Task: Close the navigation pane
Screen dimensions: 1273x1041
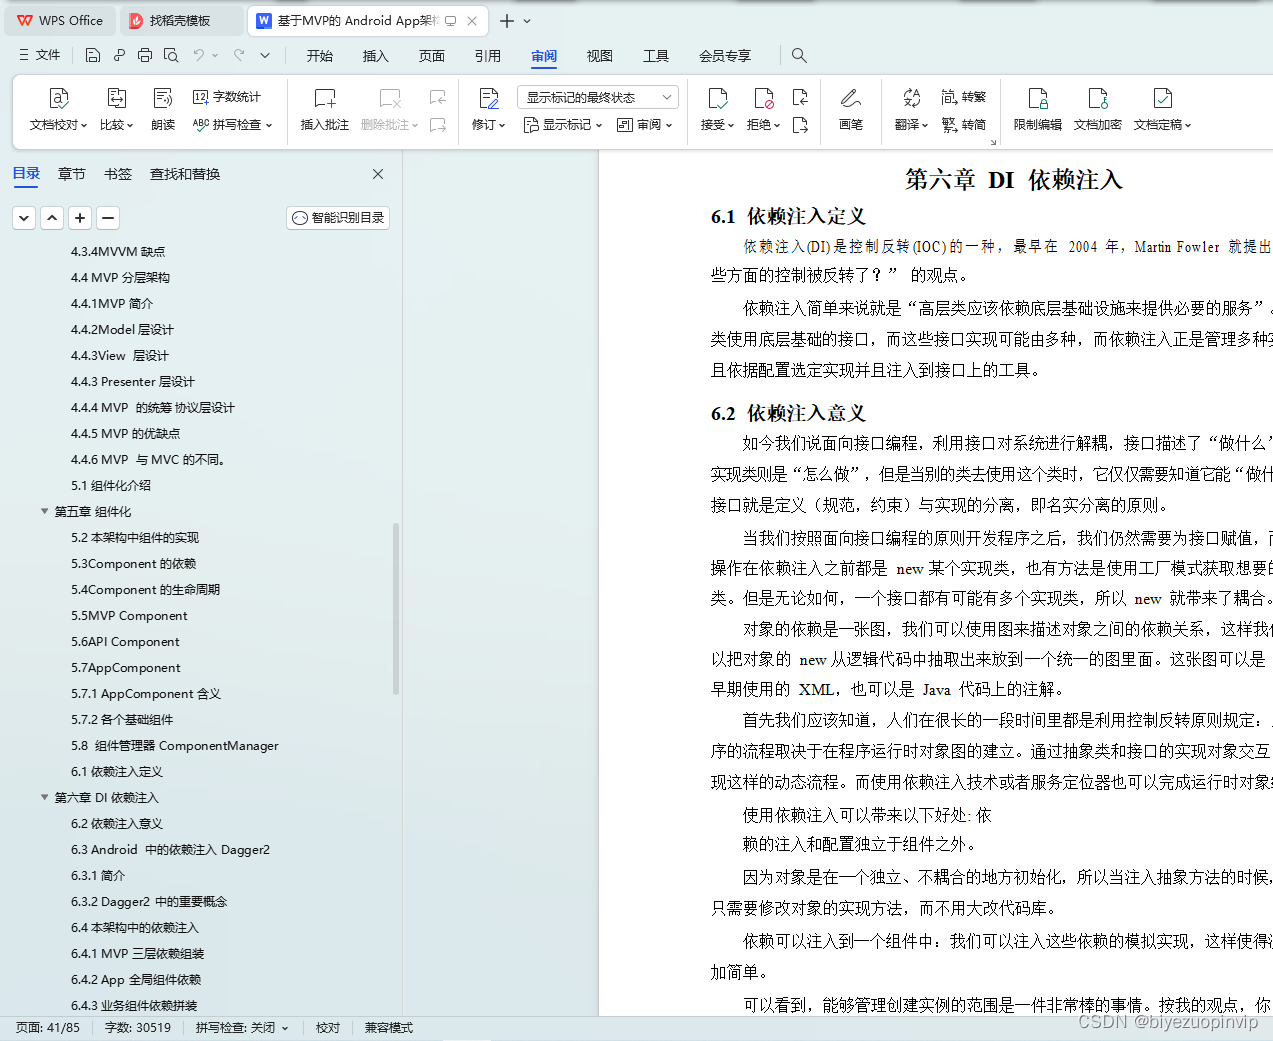Action: click(378, 174)
